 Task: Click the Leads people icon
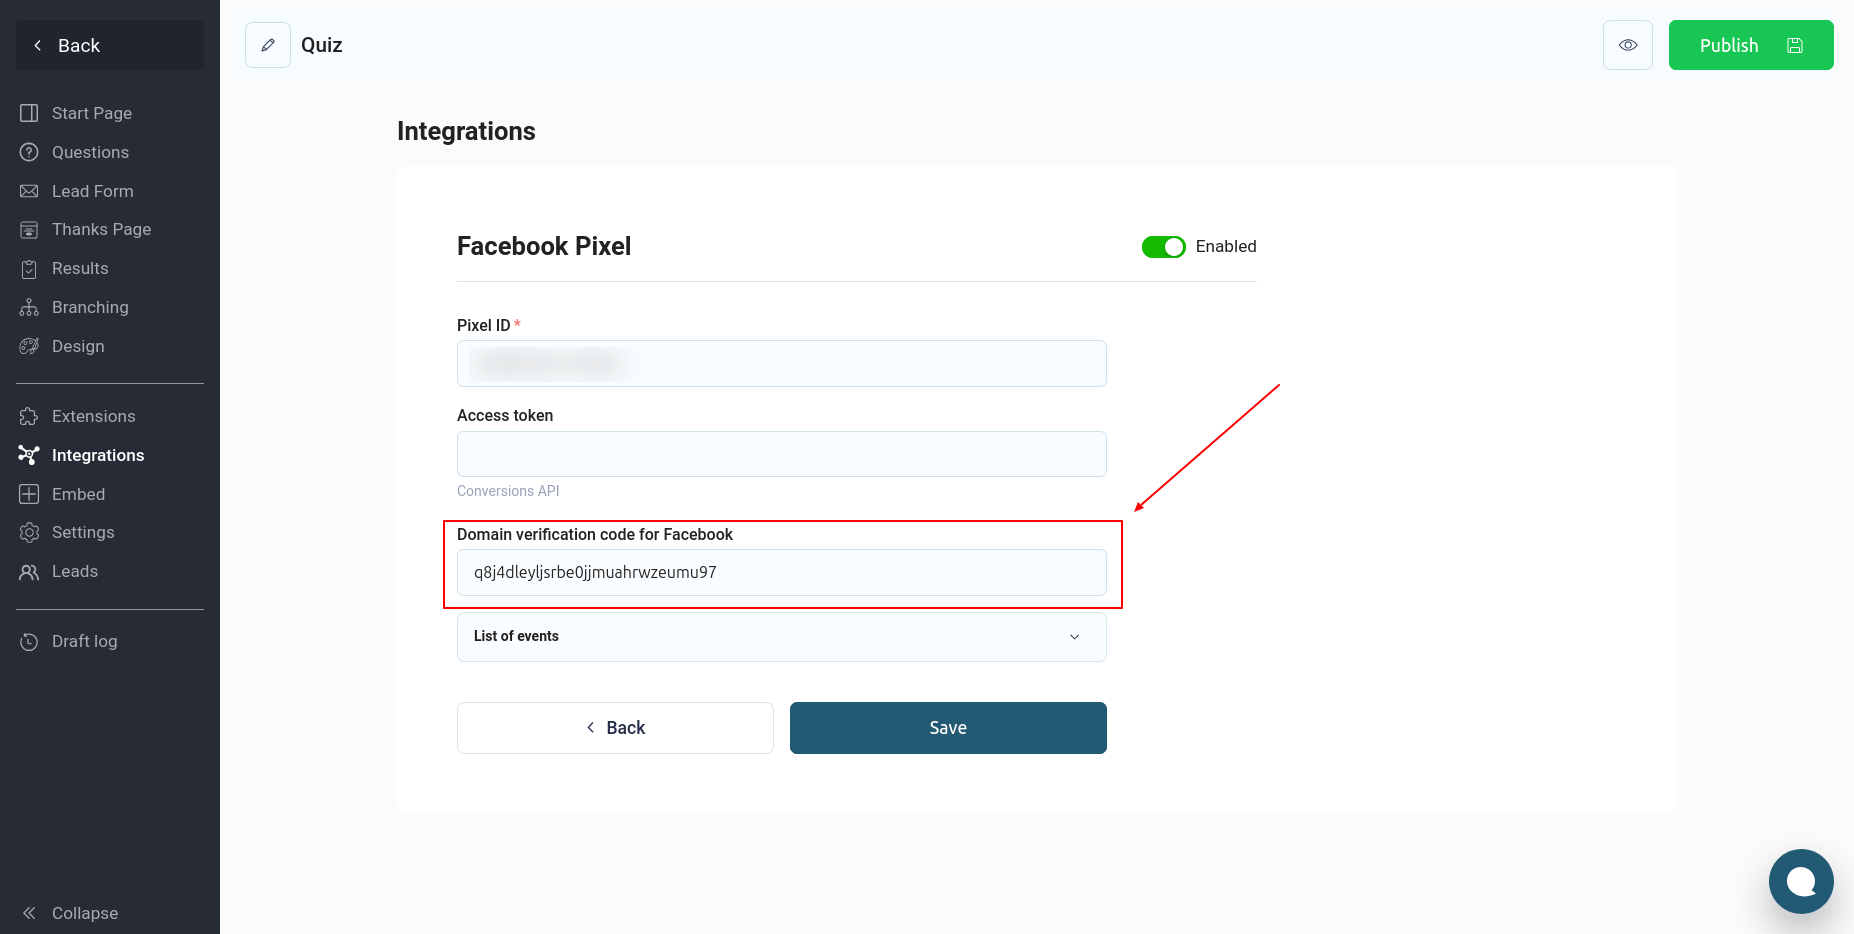point(29,571)
